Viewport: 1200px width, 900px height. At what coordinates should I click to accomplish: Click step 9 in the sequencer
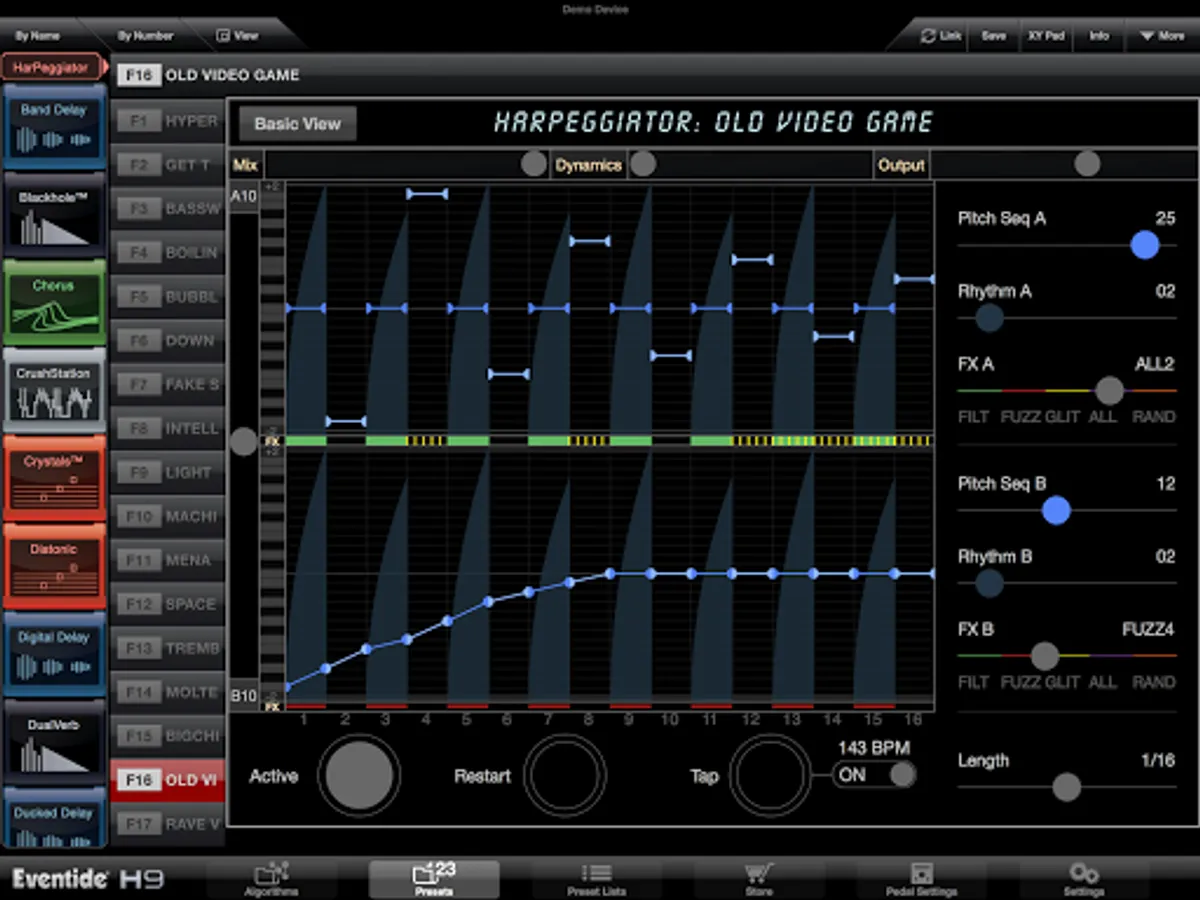click(x=628, y=720)
